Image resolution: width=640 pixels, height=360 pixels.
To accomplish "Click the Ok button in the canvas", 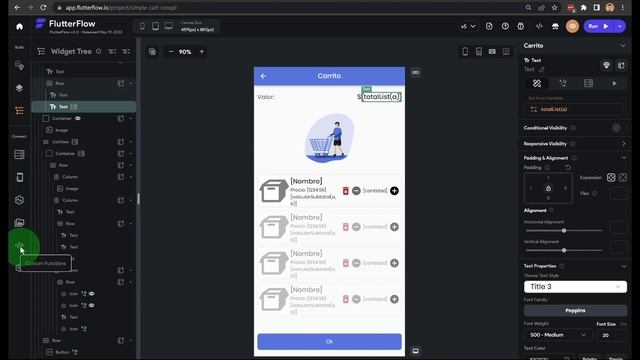I will point(329,341).
